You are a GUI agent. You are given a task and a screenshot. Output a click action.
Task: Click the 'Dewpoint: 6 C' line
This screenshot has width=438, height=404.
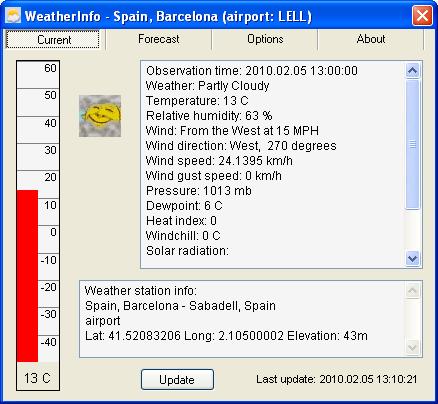tap(184, 206)
